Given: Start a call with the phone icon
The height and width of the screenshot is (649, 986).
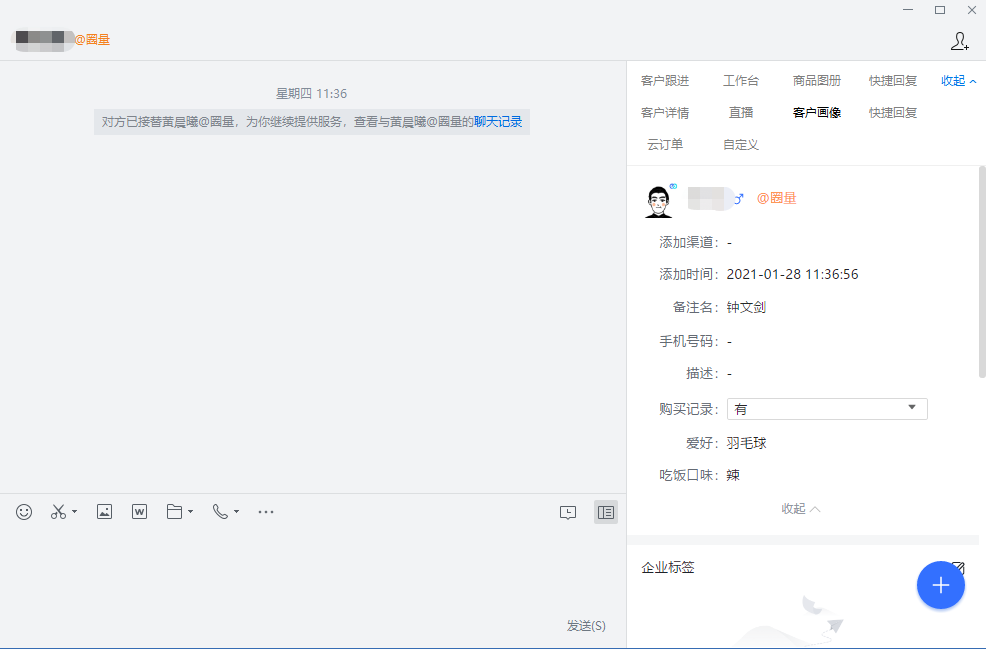Looking at the screenshot, I should coord(220,512).
